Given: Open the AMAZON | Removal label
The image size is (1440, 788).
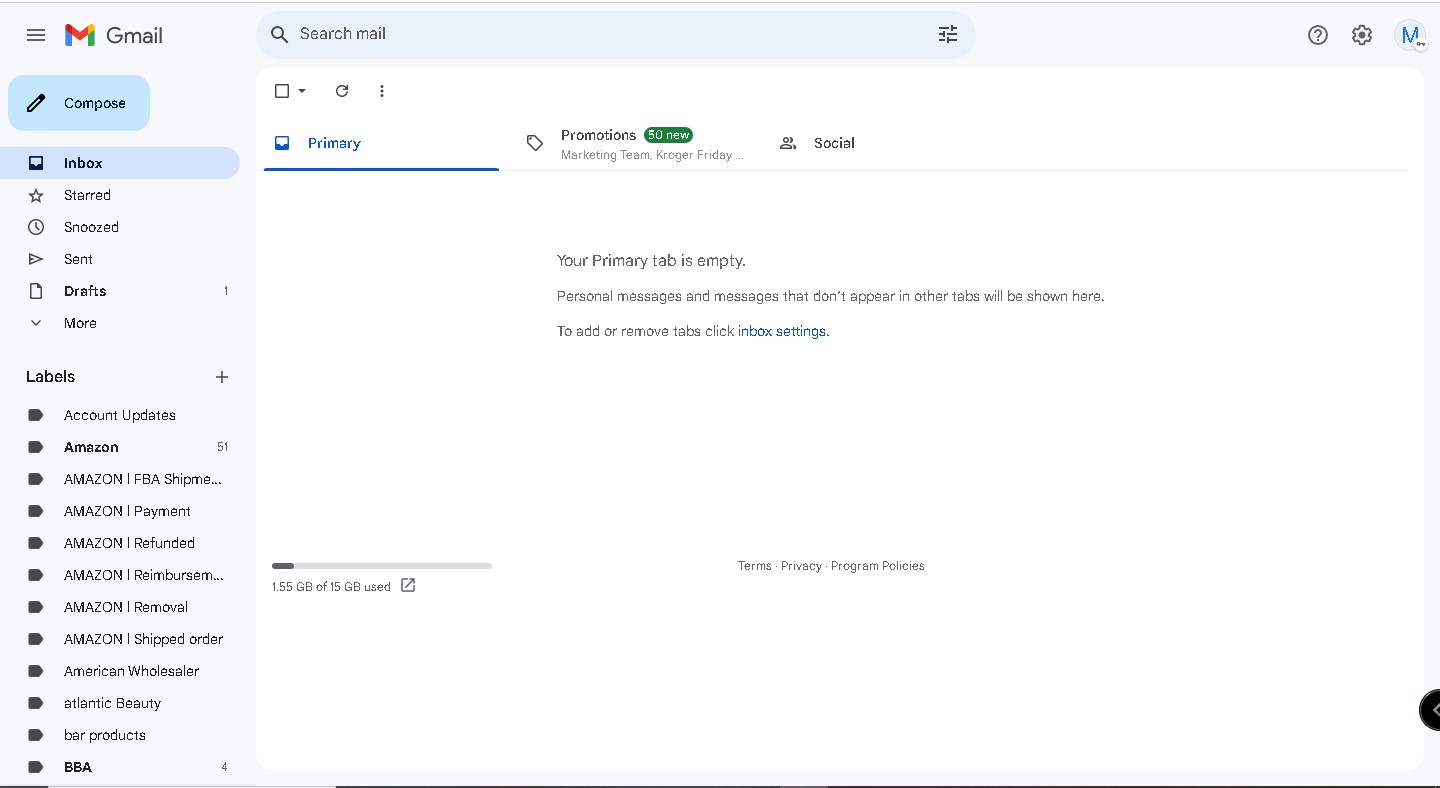Looking at the screenshot, I should tap(120, 607).
